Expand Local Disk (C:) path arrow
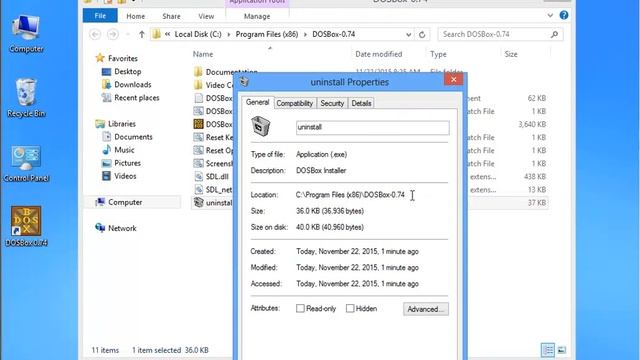Image resolution: width=640 pixels, height=360 pixels. tap(228, 34)
